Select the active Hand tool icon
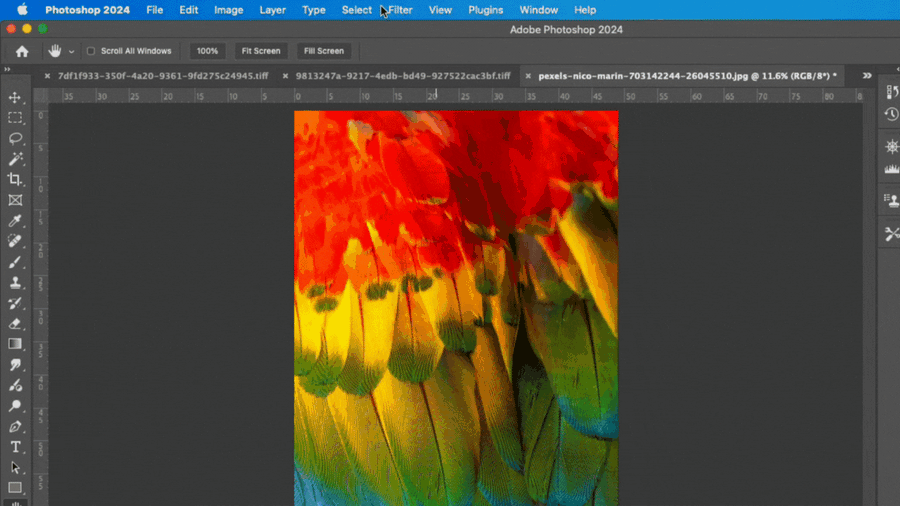This screenshot has width=900, height=506. coord(55,51)
